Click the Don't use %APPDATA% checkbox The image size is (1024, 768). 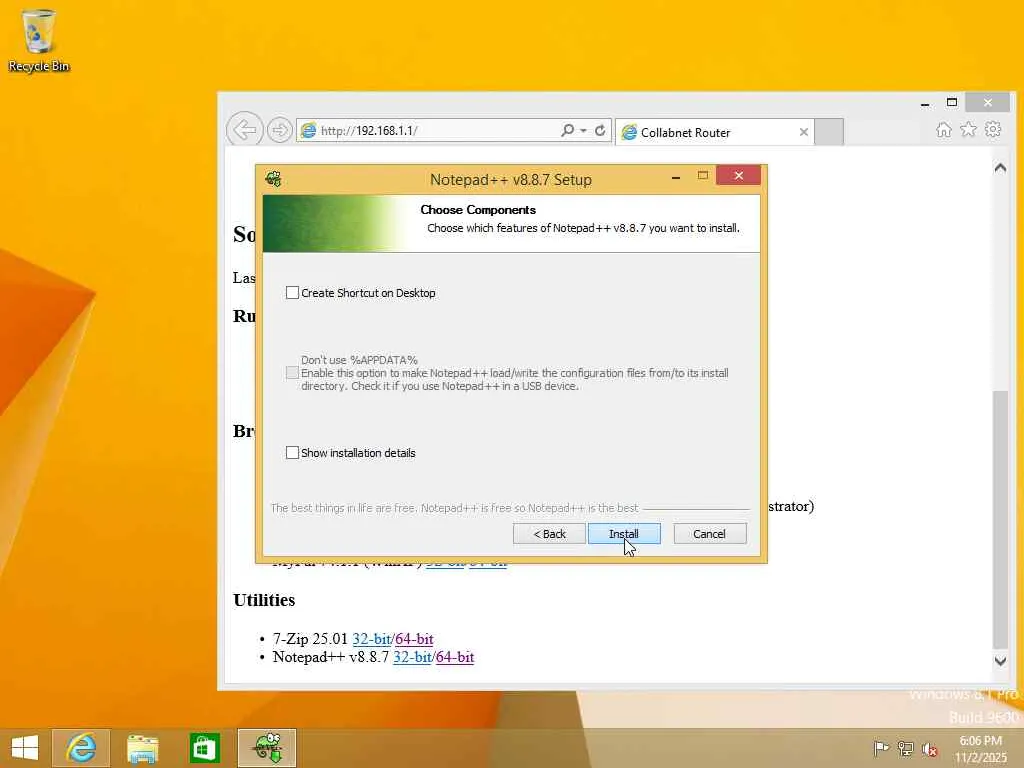(293, 373)
